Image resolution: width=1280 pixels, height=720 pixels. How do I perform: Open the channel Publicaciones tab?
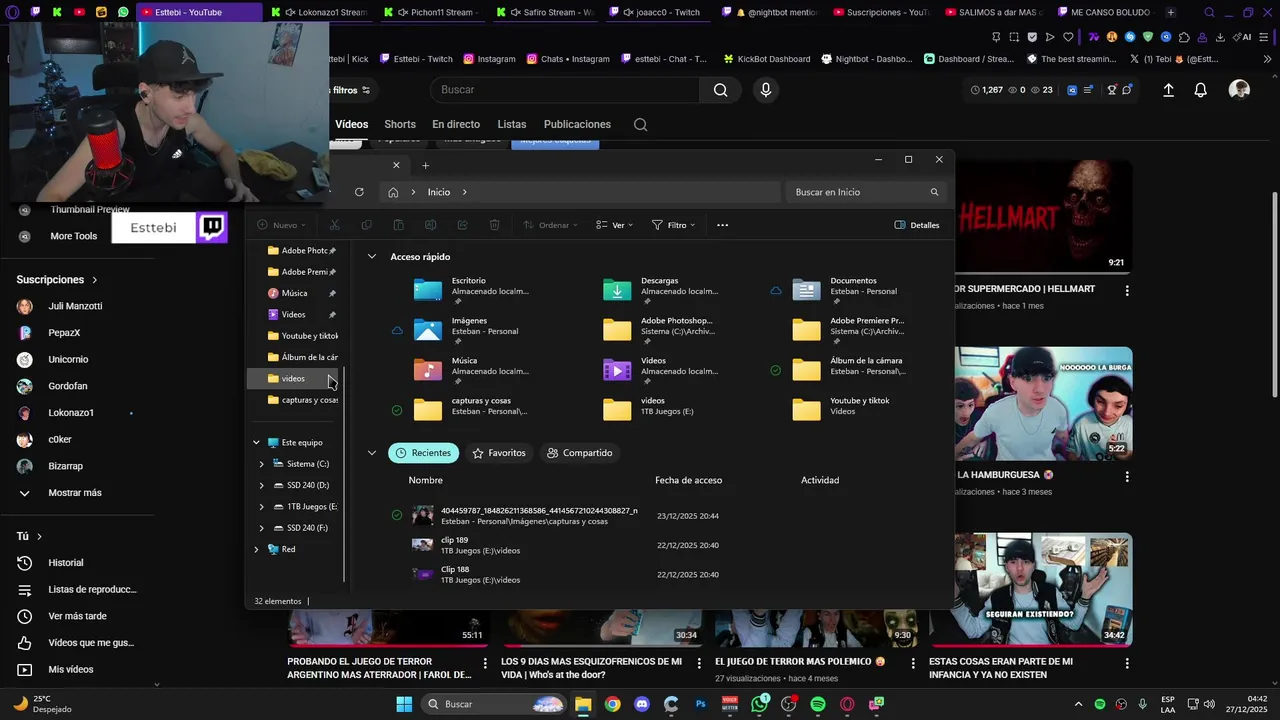click(x=577, y=125)
